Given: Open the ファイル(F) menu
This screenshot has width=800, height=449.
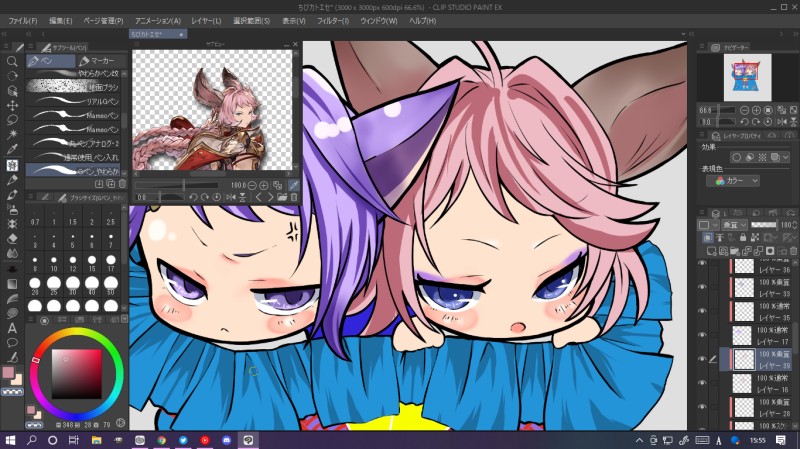Looking at the screenshot, I should [x=22, y=21].
